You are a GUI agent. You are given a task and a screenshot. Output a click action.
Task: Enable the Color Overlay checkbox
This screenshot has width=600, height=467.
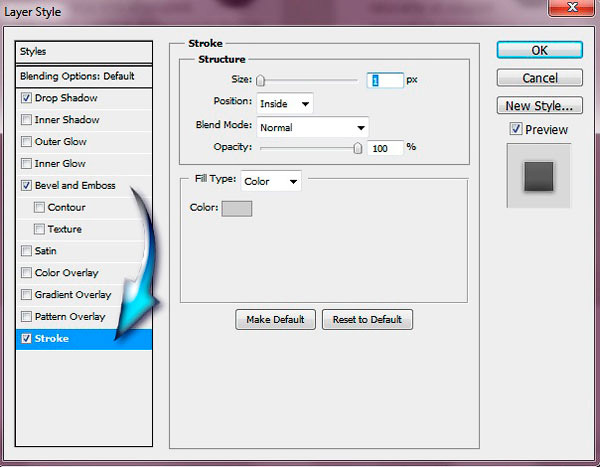click(x=26, y=273)
